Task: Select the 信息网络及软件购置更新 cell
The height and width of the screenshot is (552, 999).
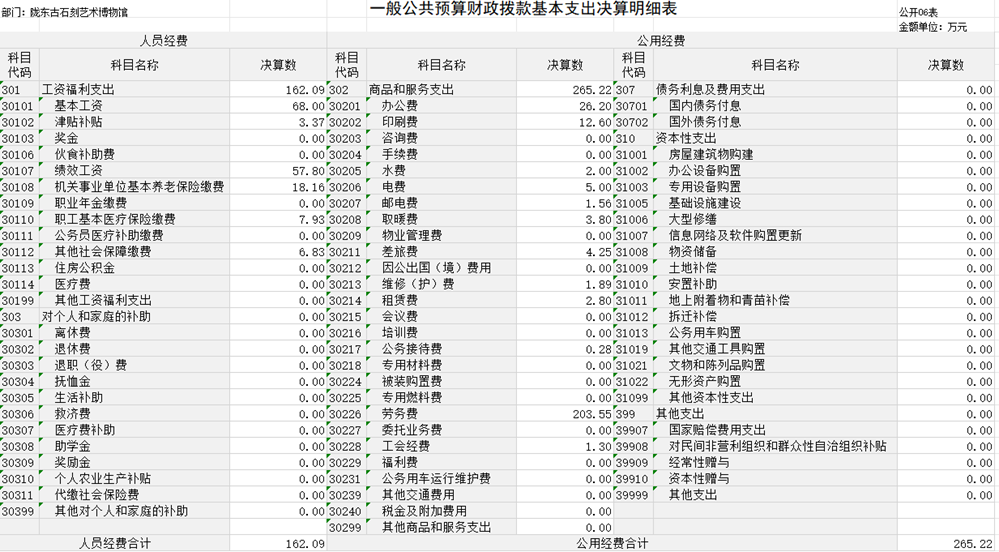Action: pyautogui.click(x=775, y=236)
